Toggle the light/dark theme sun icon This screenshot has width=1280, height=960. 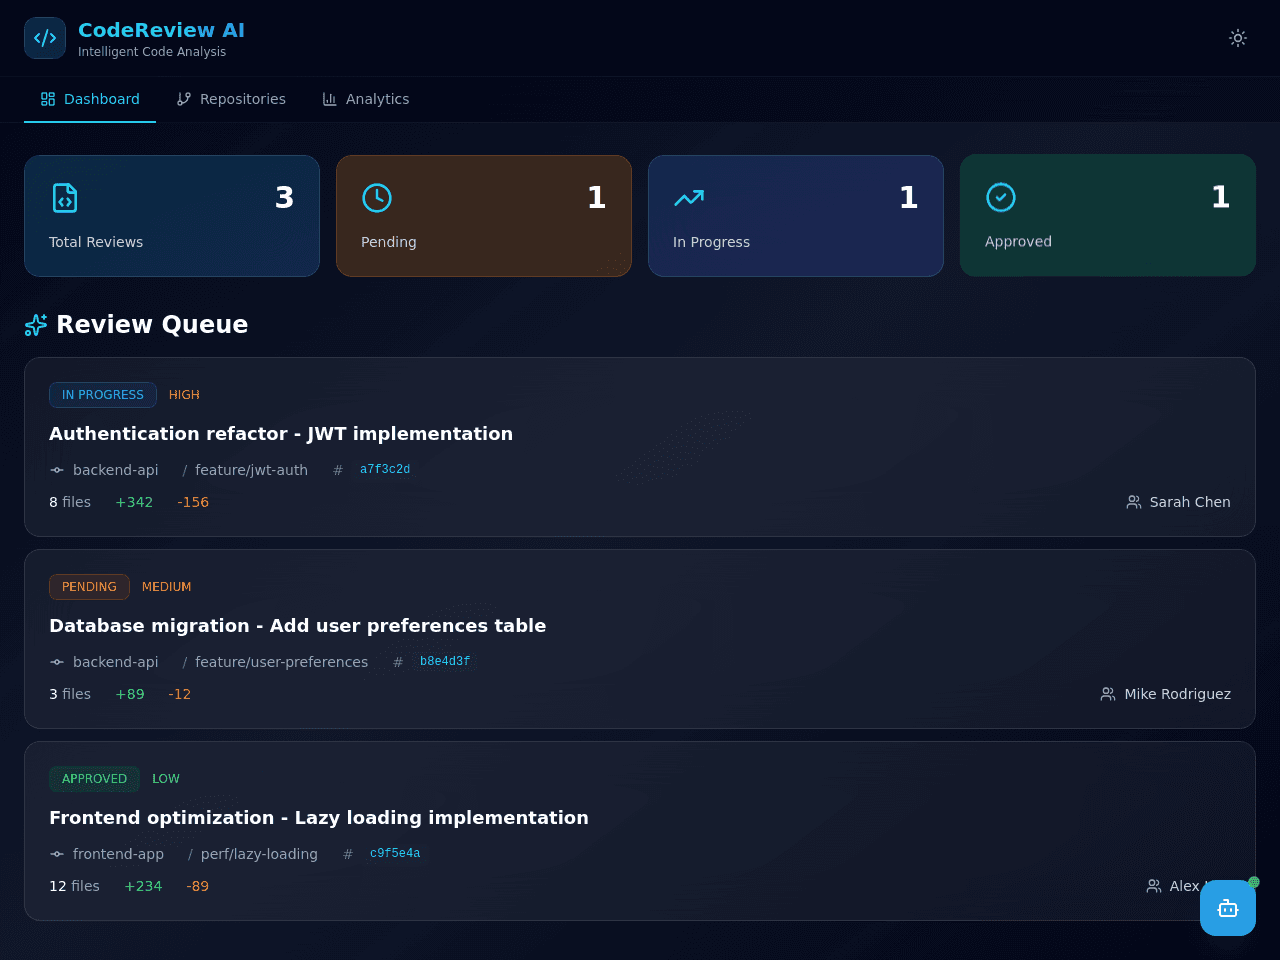(x=1238, y=38)
